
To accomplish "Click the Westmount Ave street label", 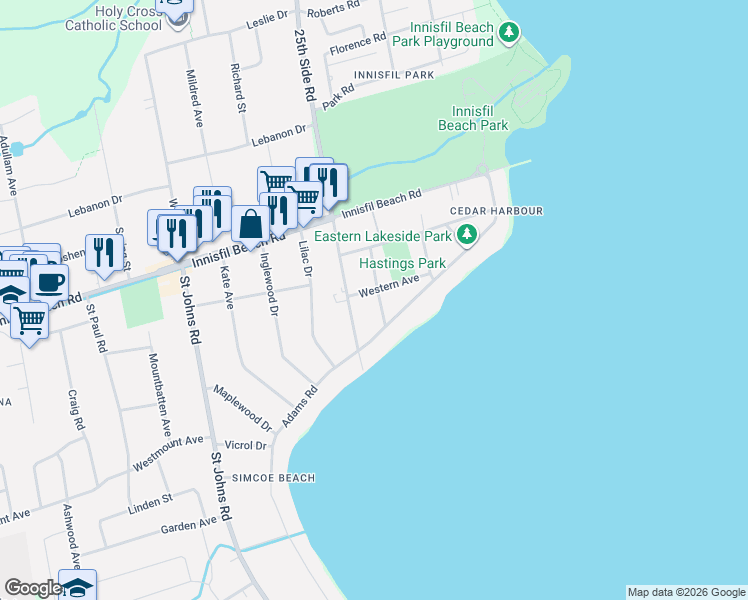I will (168, 453).
